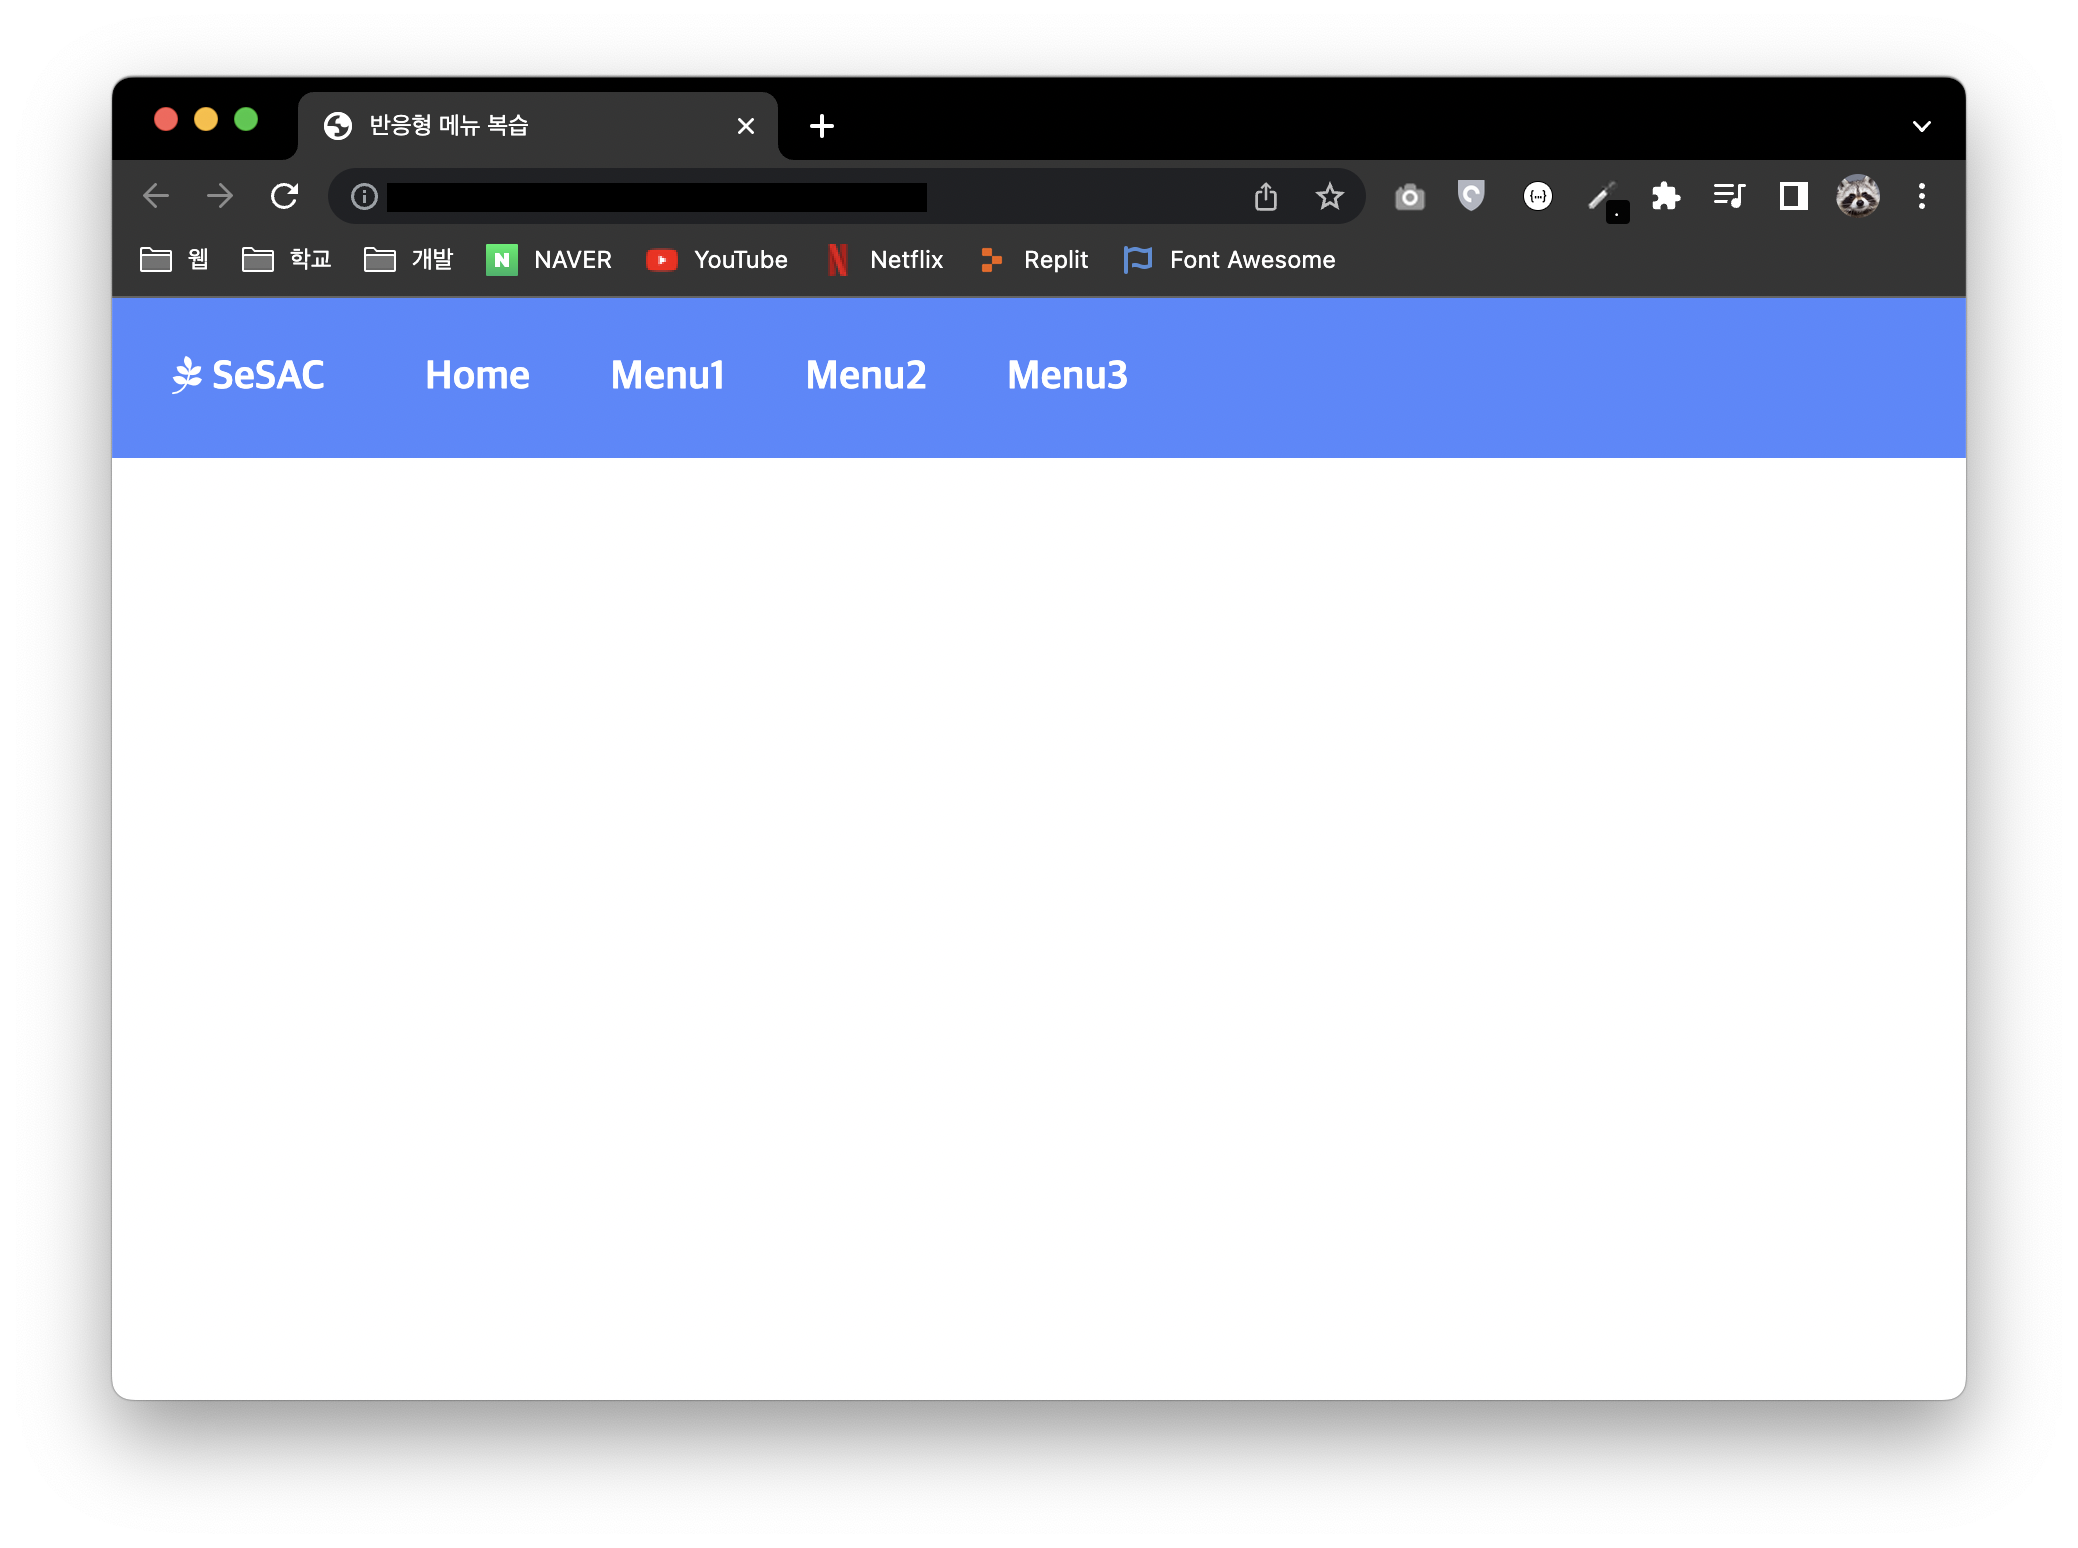
Task: Open a new tab with plus button
Action: pos(821,126)
